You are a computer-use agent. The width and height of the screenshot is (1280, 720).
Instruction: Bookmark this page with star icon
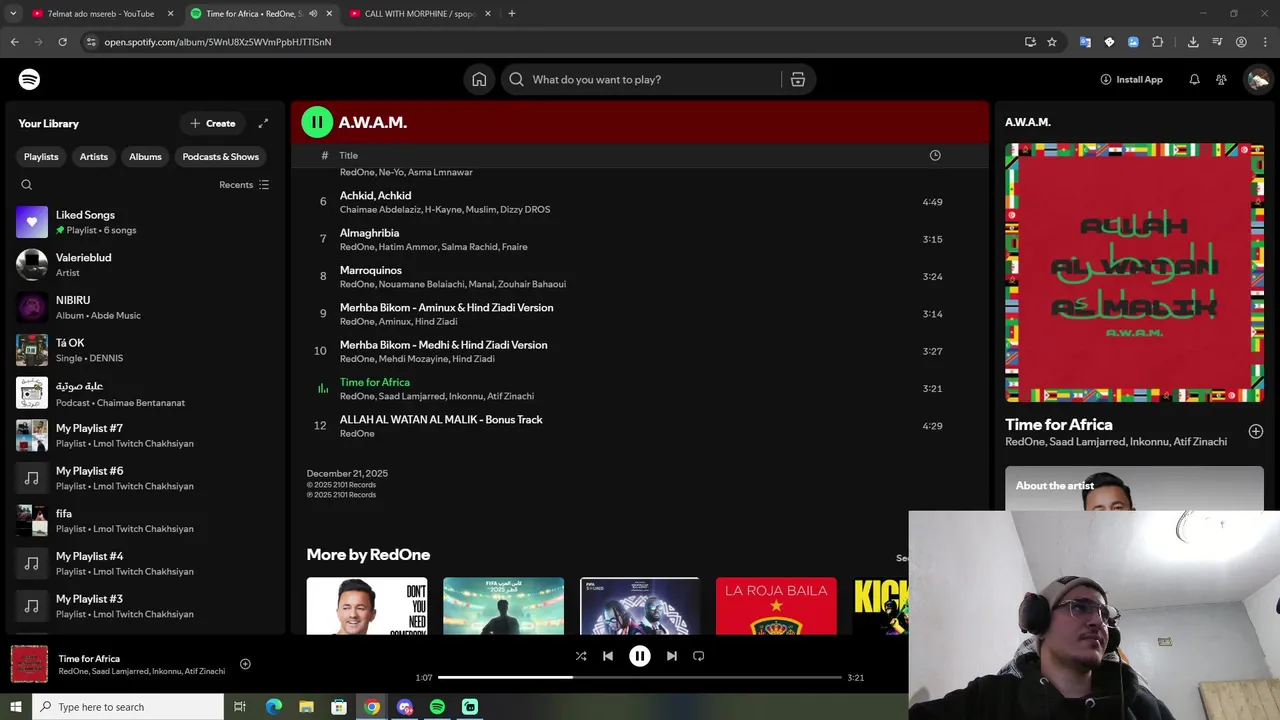tap(1052, 42)
